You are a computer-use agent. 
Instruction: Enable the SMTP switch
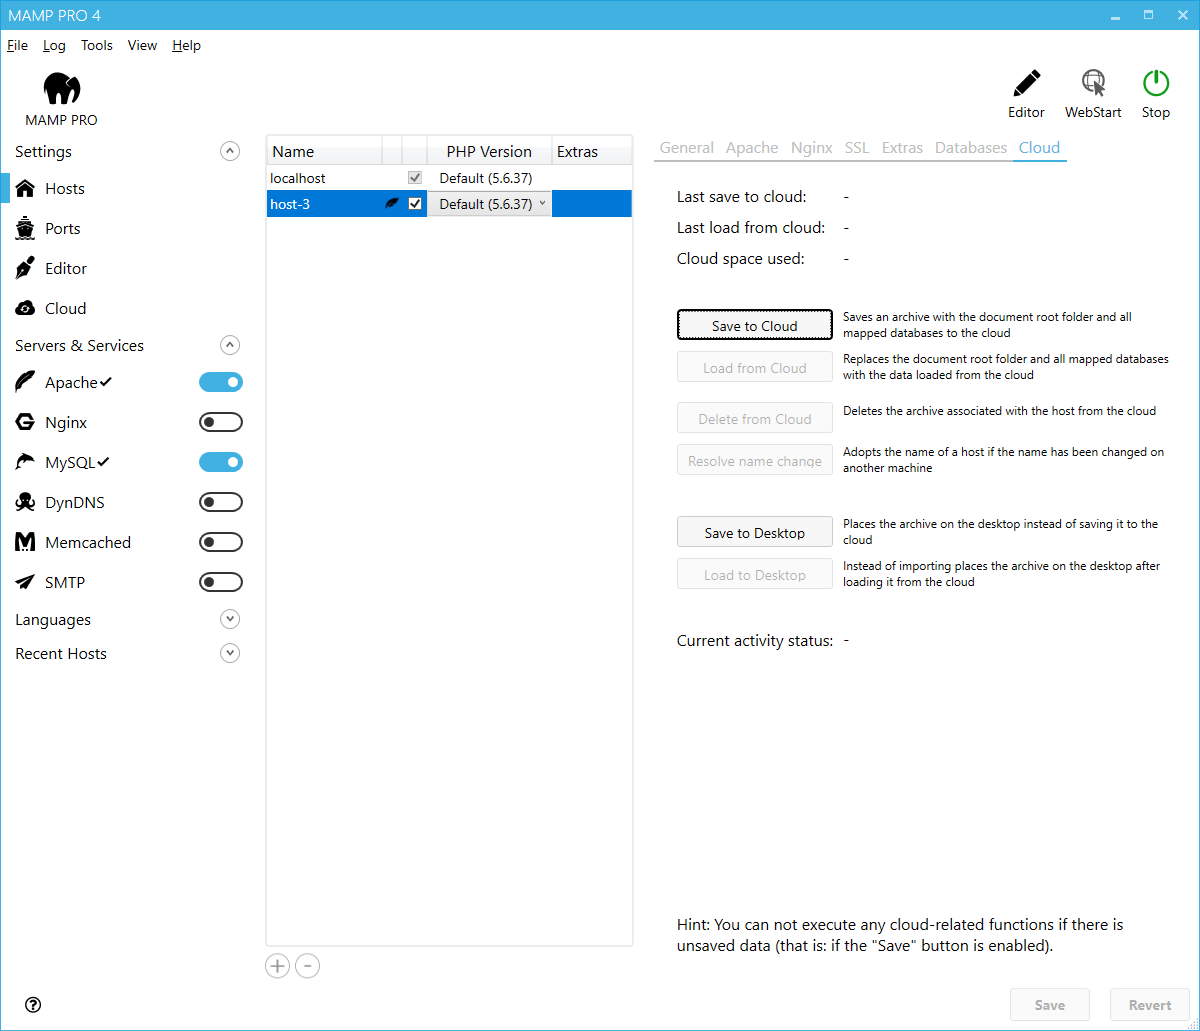[x=221, y=582]
